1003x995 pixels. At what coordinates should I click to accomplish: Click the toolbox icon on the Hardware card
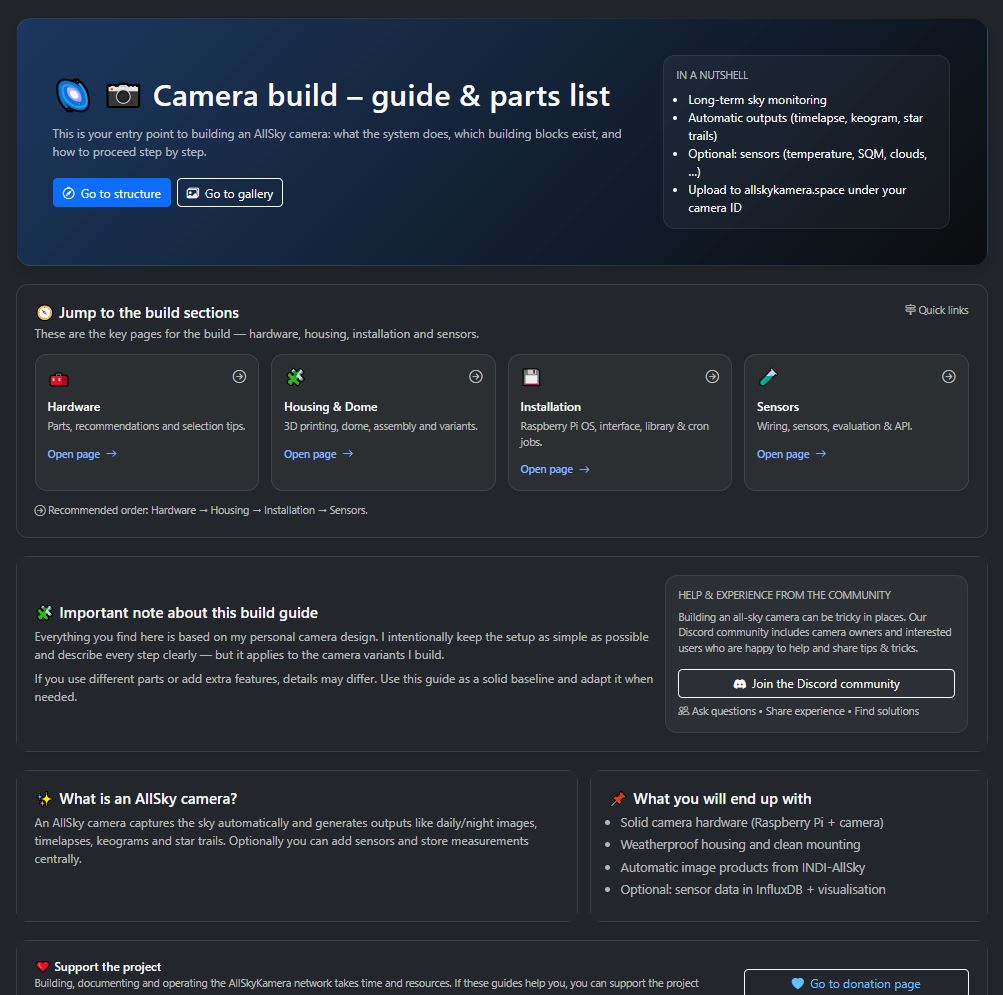click(x=58, y=378)
